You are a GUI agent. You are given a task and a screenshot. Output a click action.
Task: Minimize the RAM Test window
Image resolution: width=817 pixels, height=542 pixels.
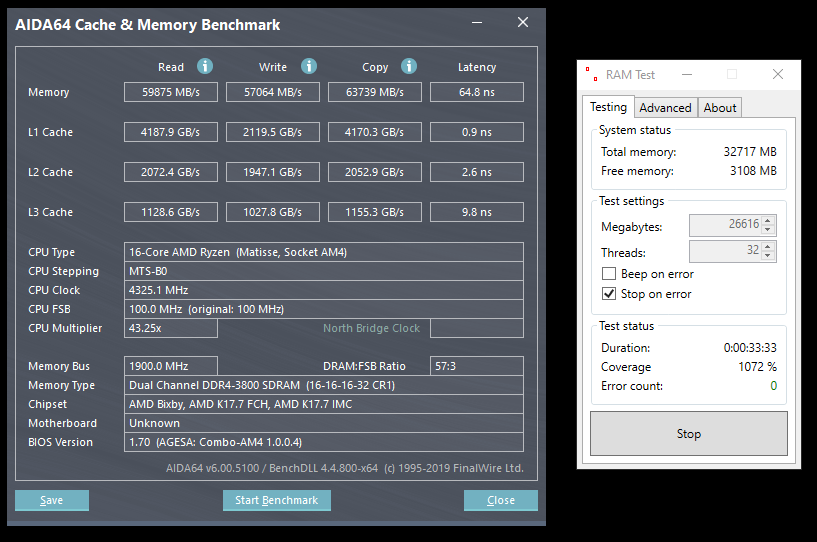[x=687, y=75]
